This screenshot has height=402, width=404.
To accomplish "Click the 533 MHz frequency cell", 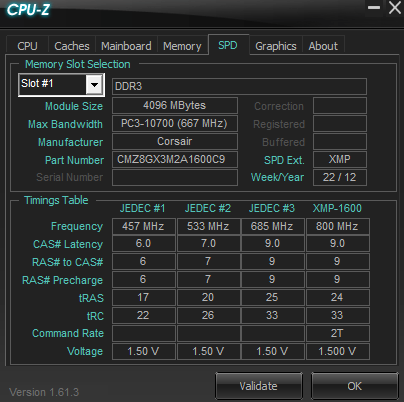I will pos(208,226).
